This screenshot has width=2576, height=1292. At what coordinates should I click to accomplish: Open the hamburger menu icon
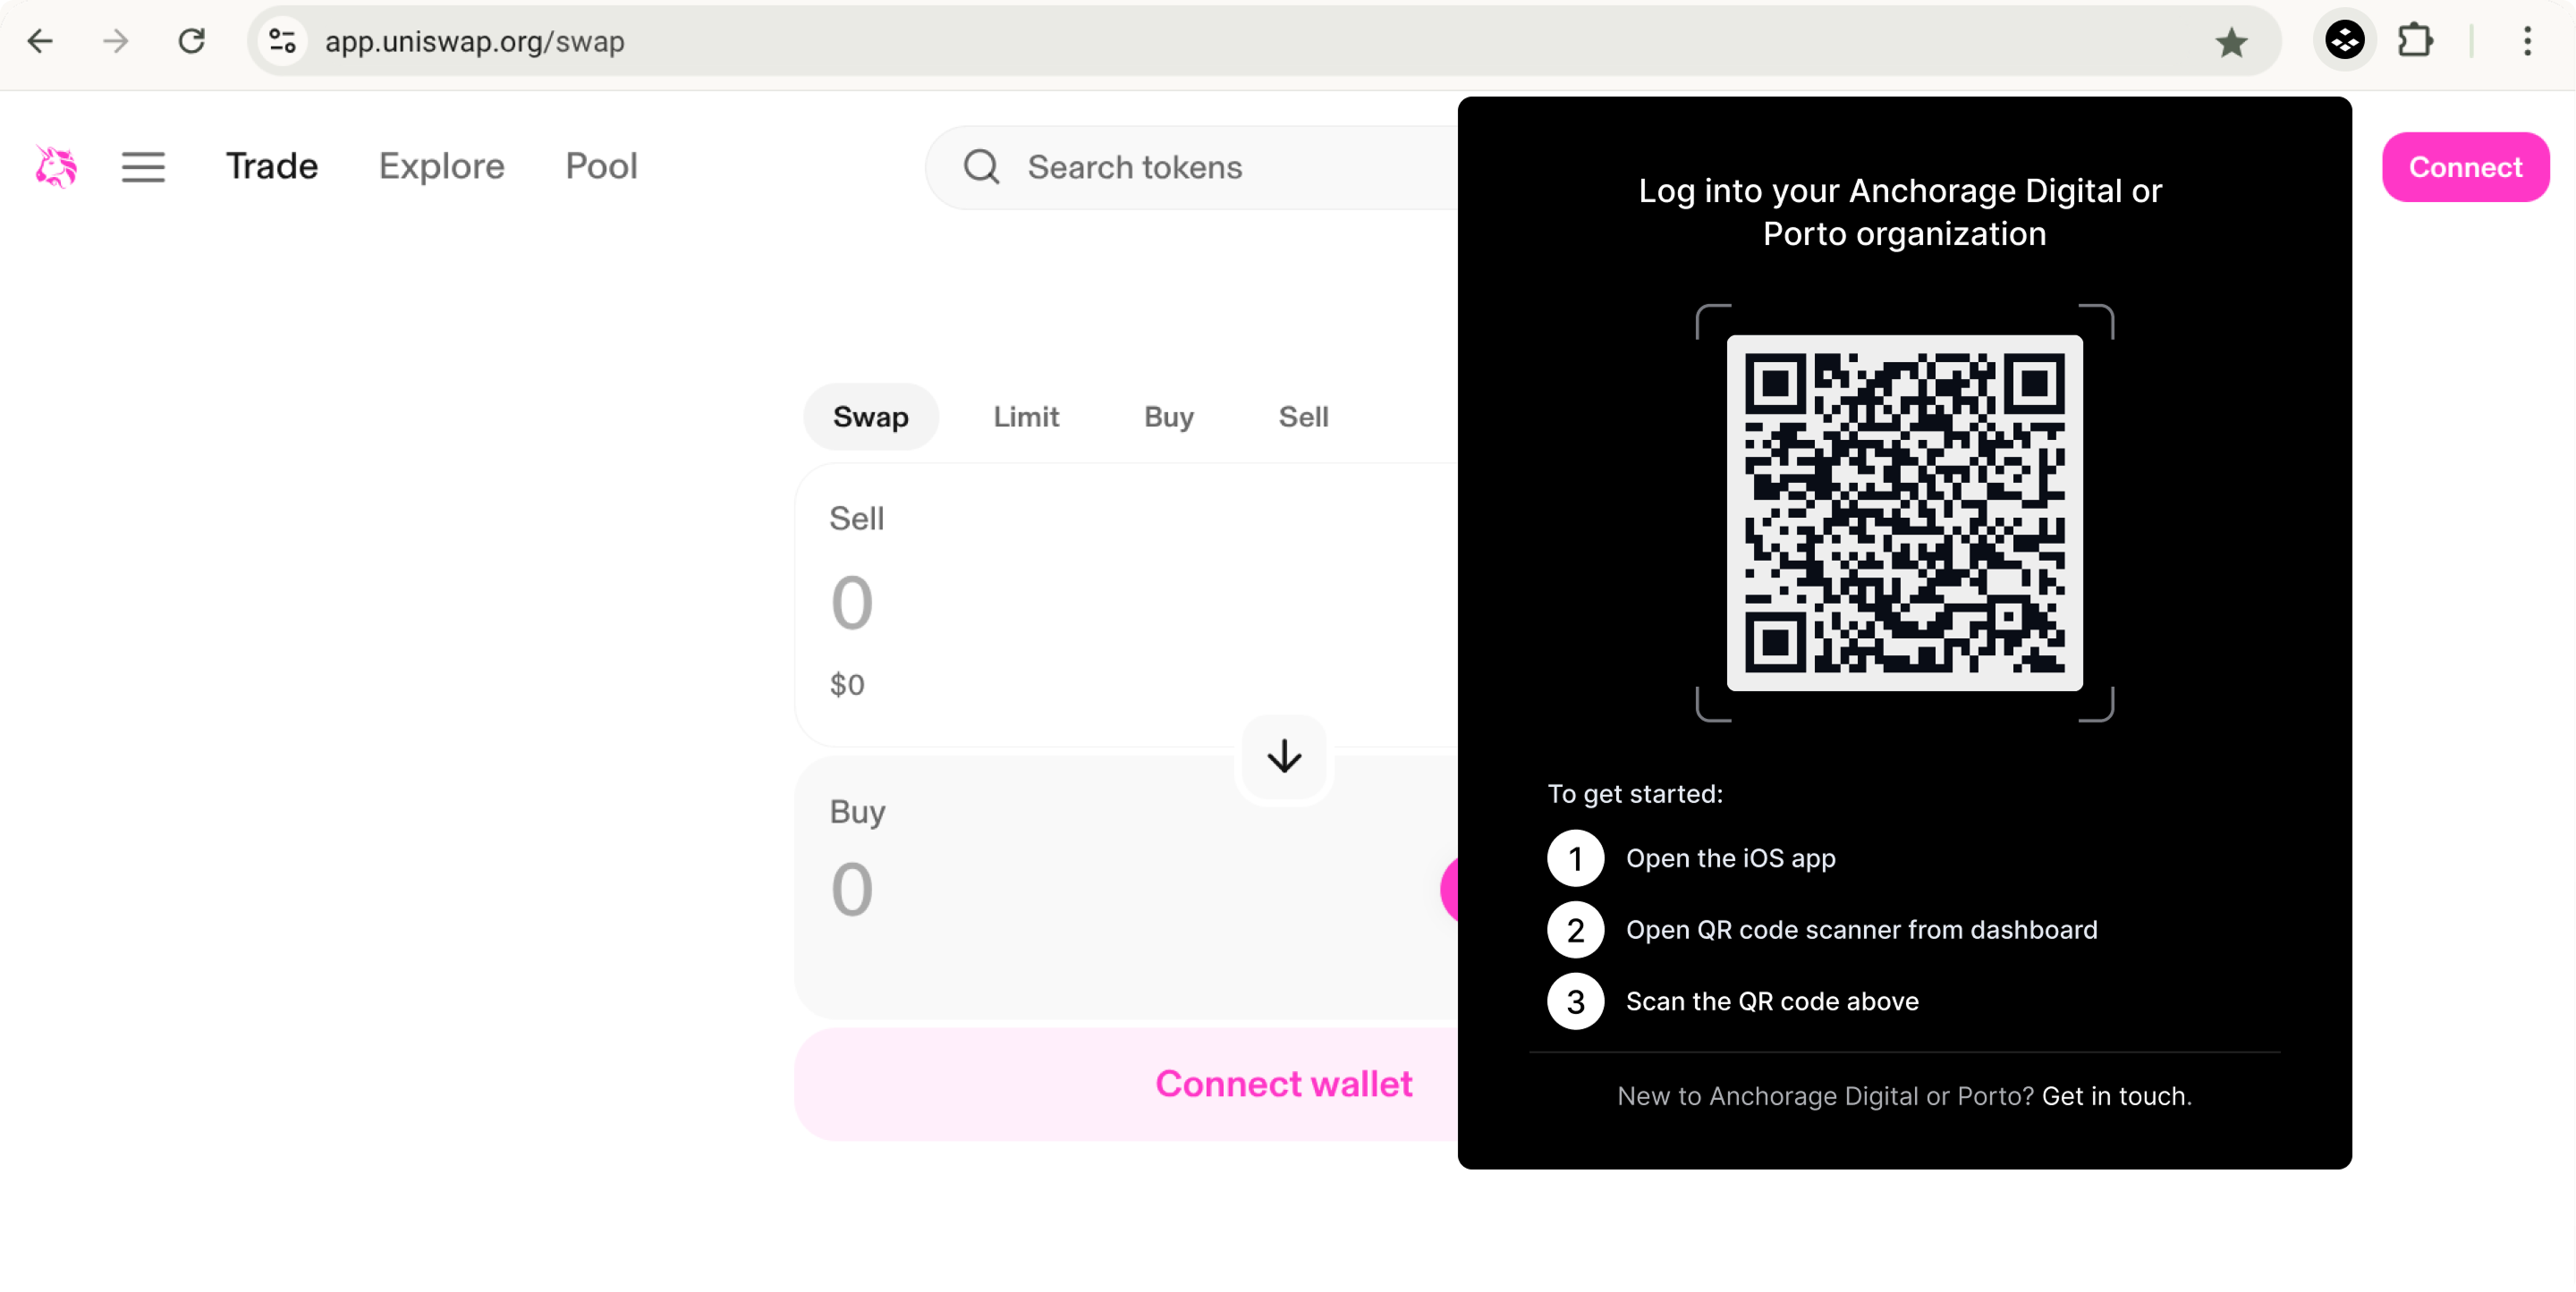tap(143, 167)
